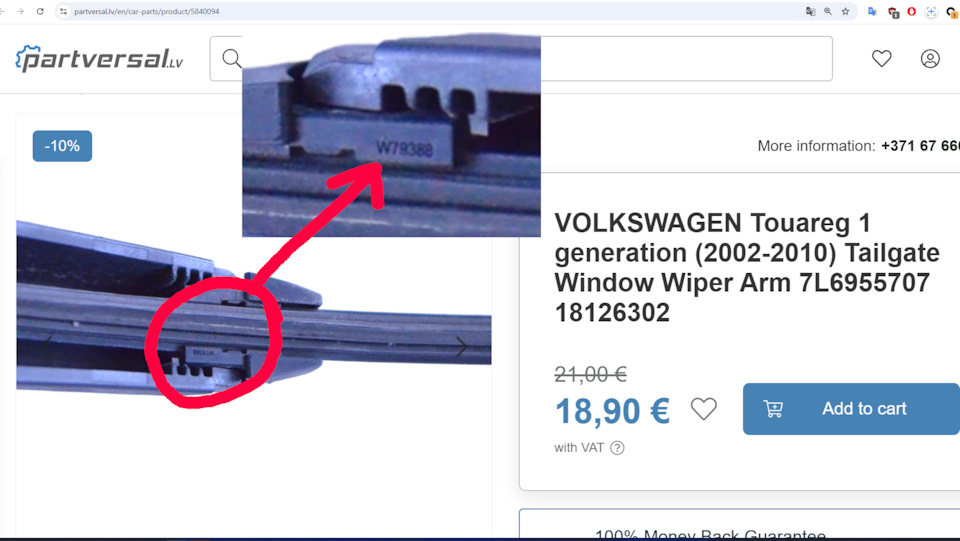Open the user account profile icon
Screen dimensions: 960x541
tap(930, 59)
